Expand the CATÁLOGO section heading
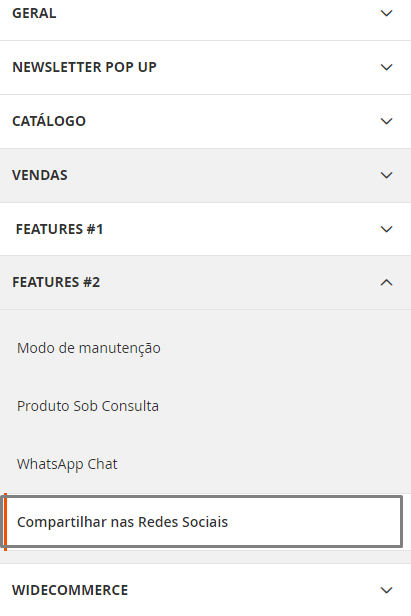Viewport: 411px width, 616px height. click(49, 121)
